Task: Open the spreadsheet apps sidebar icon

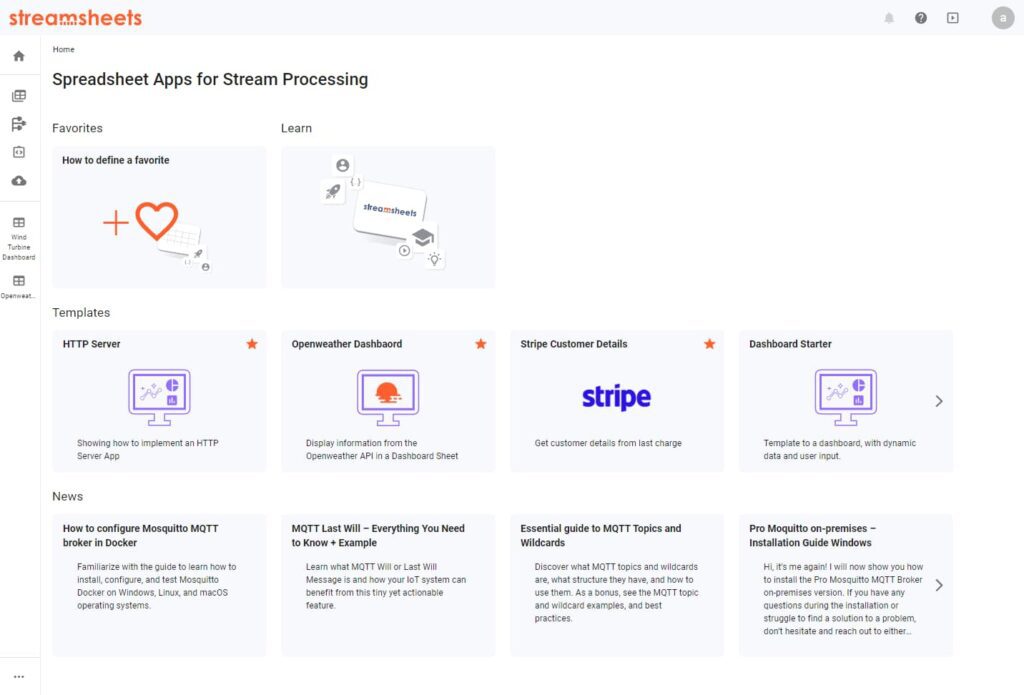Action: [19, 96]
